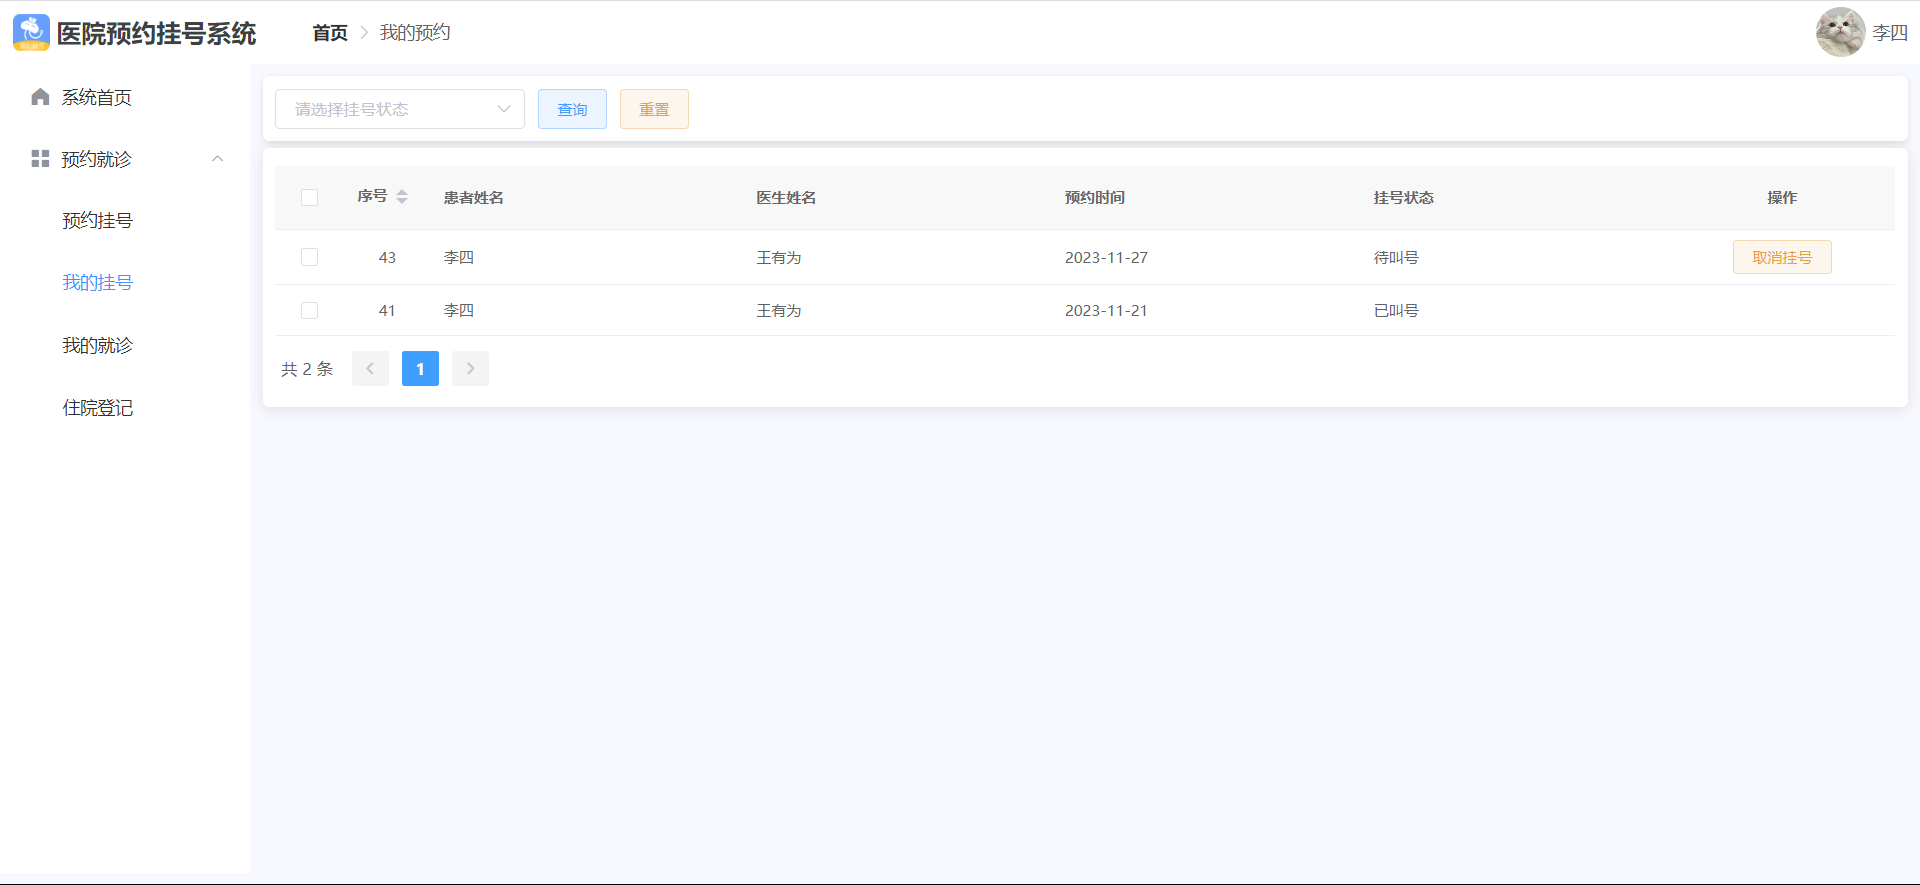Select 我的挂号 submenu item
This screenshot has width=1920, height=885.
tap(98, 283)
